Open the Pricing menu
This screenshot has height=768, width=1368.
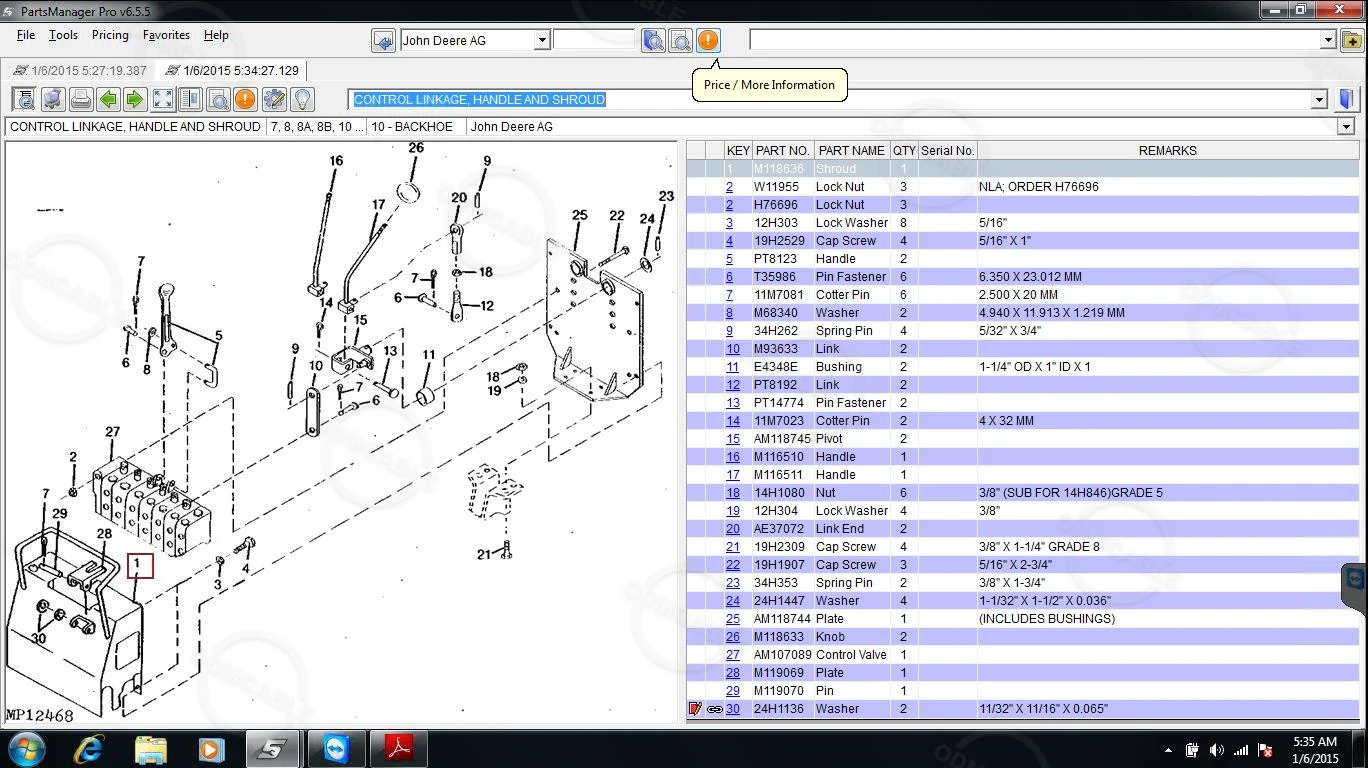coord(110,35)
